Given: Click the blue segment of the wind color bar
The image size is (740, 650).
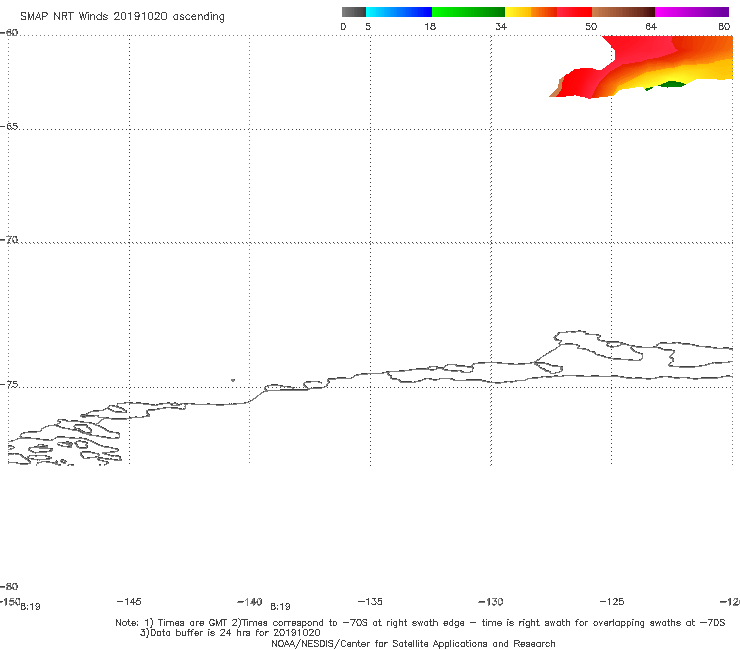Looking at the screenshot, I should pyautogui.click(x=399, y=12).
